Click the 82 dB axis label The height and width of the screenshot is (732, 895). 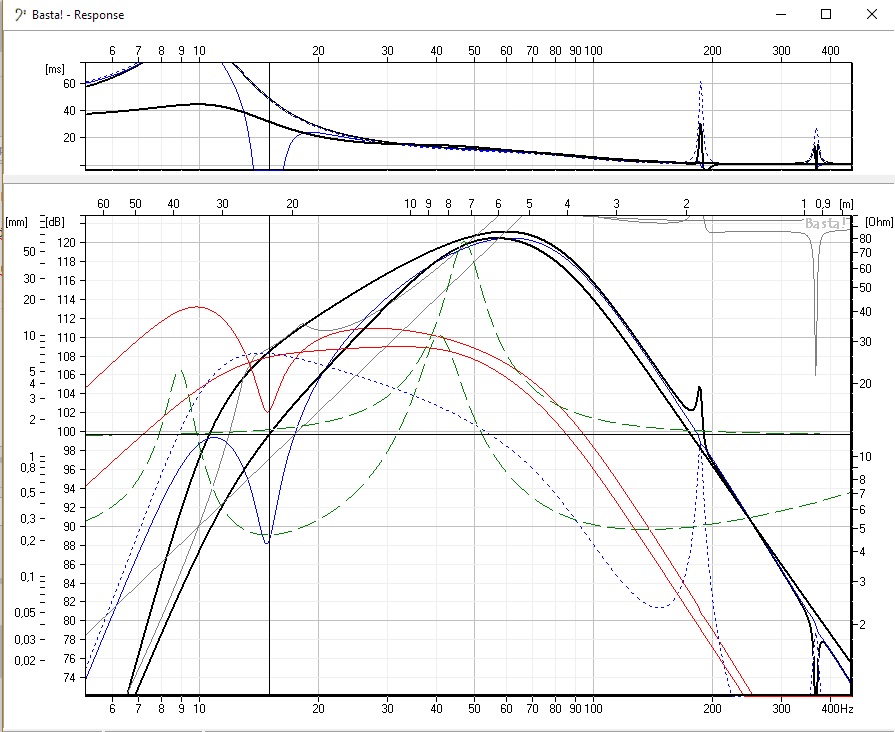[70, 601]
